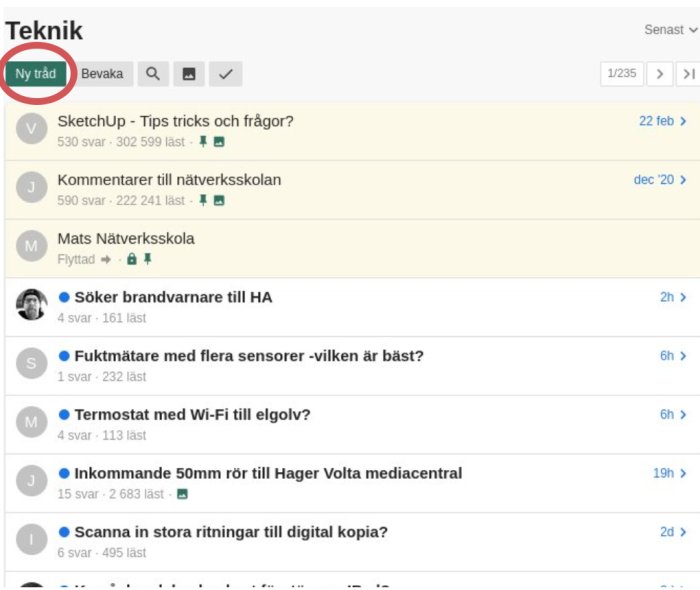
Task: Open the 22 feb latest post link
Action: pos(656,121)
